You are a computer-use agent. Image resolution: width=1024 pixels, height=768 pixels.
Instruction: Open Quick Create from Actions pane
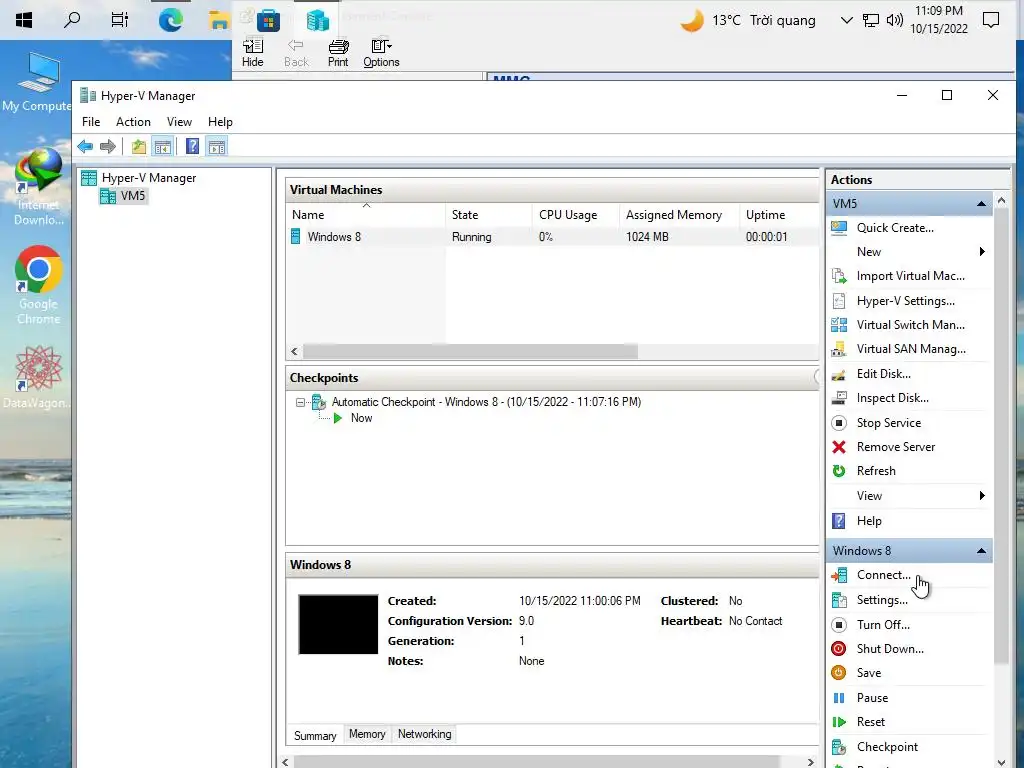tap(895, 228)
